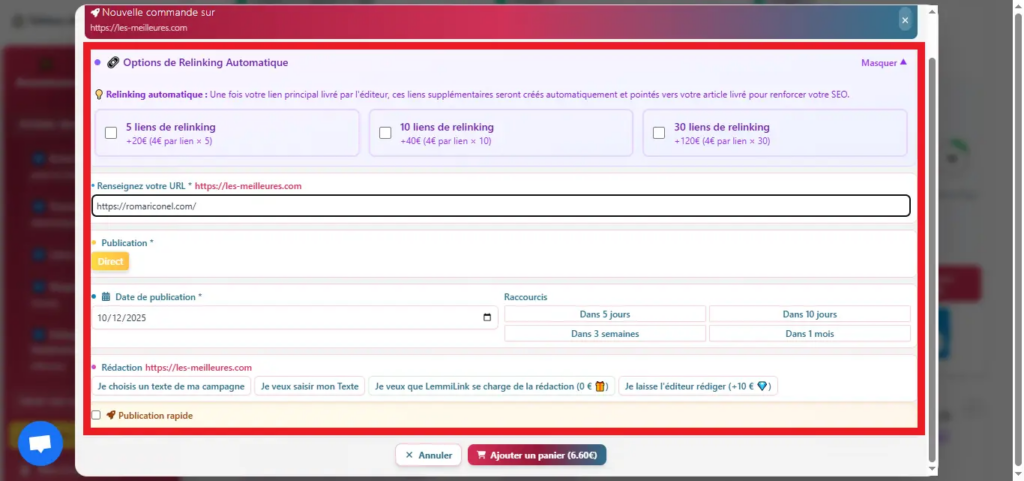Select Je laisse l'éditeur rédiger option

coord(698,386)
